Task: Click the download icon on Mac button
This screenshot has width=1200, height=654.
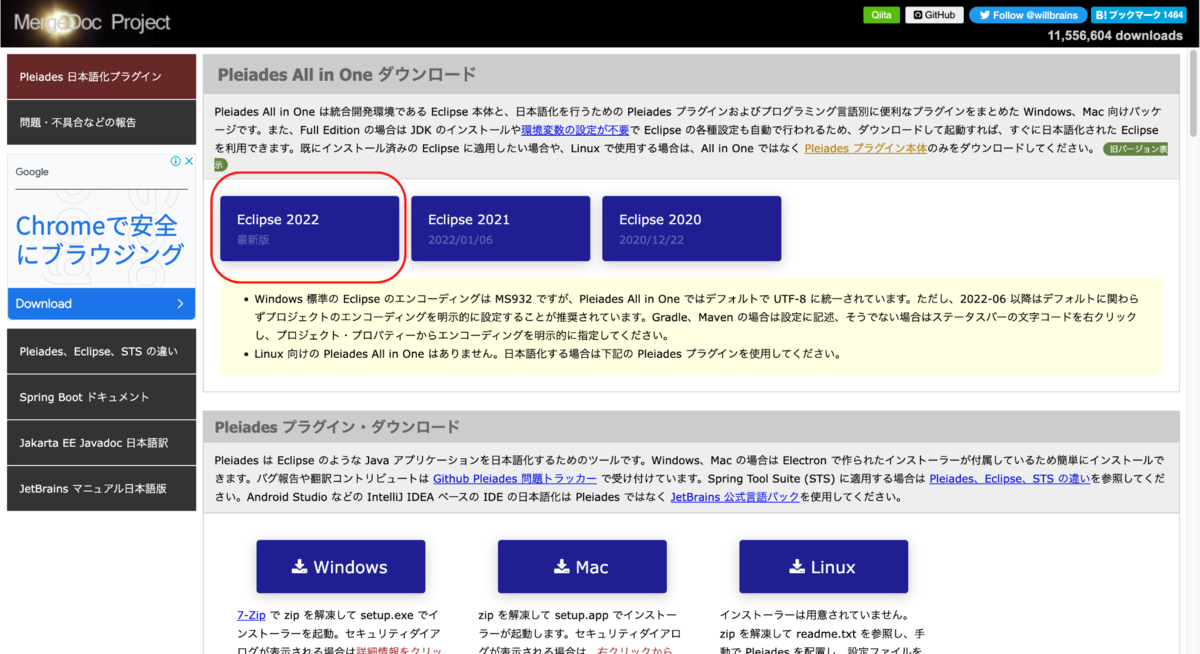Action: click(561, 566)
